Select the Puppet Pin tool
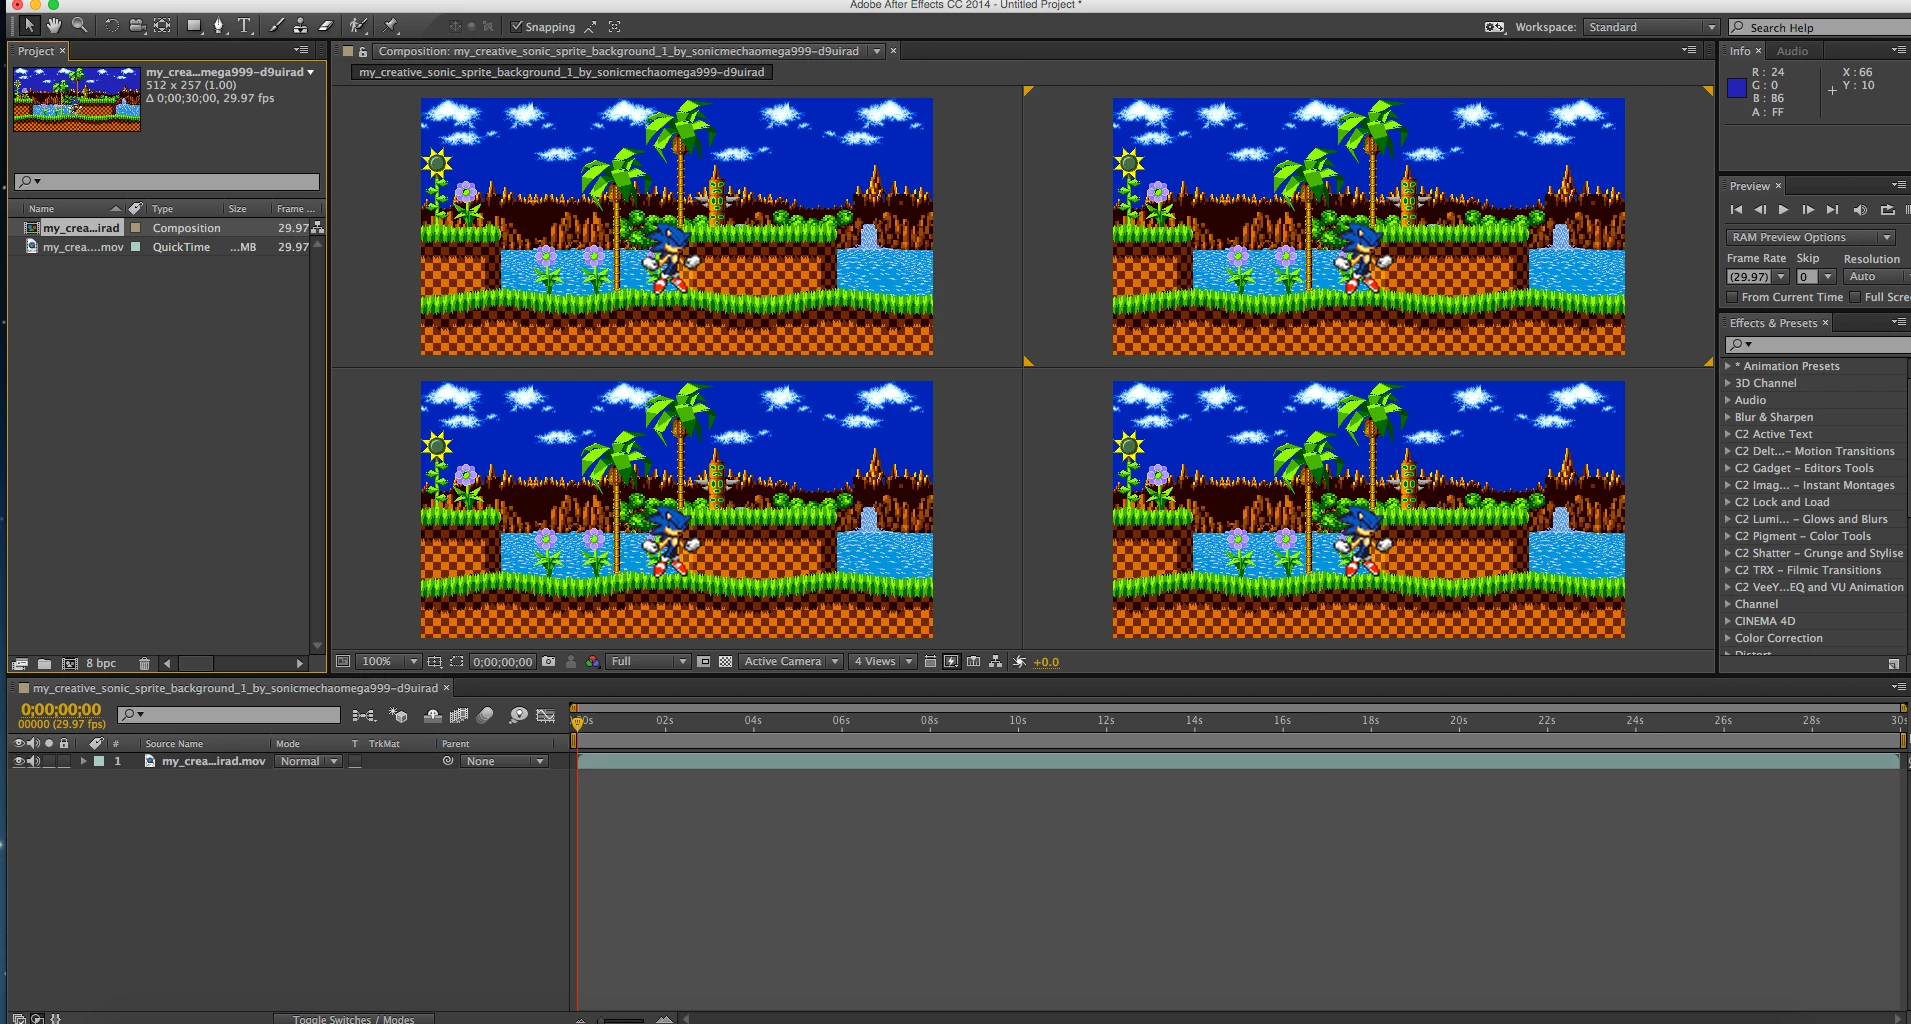The width and height of the screenshot is (1911, 1024). 391,26
